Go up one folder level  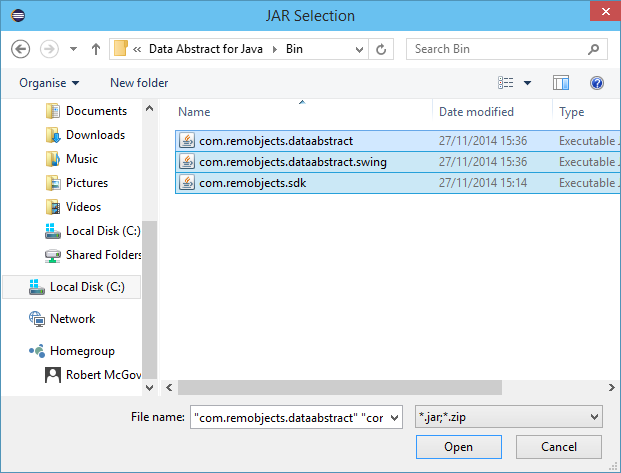[96, 49]
